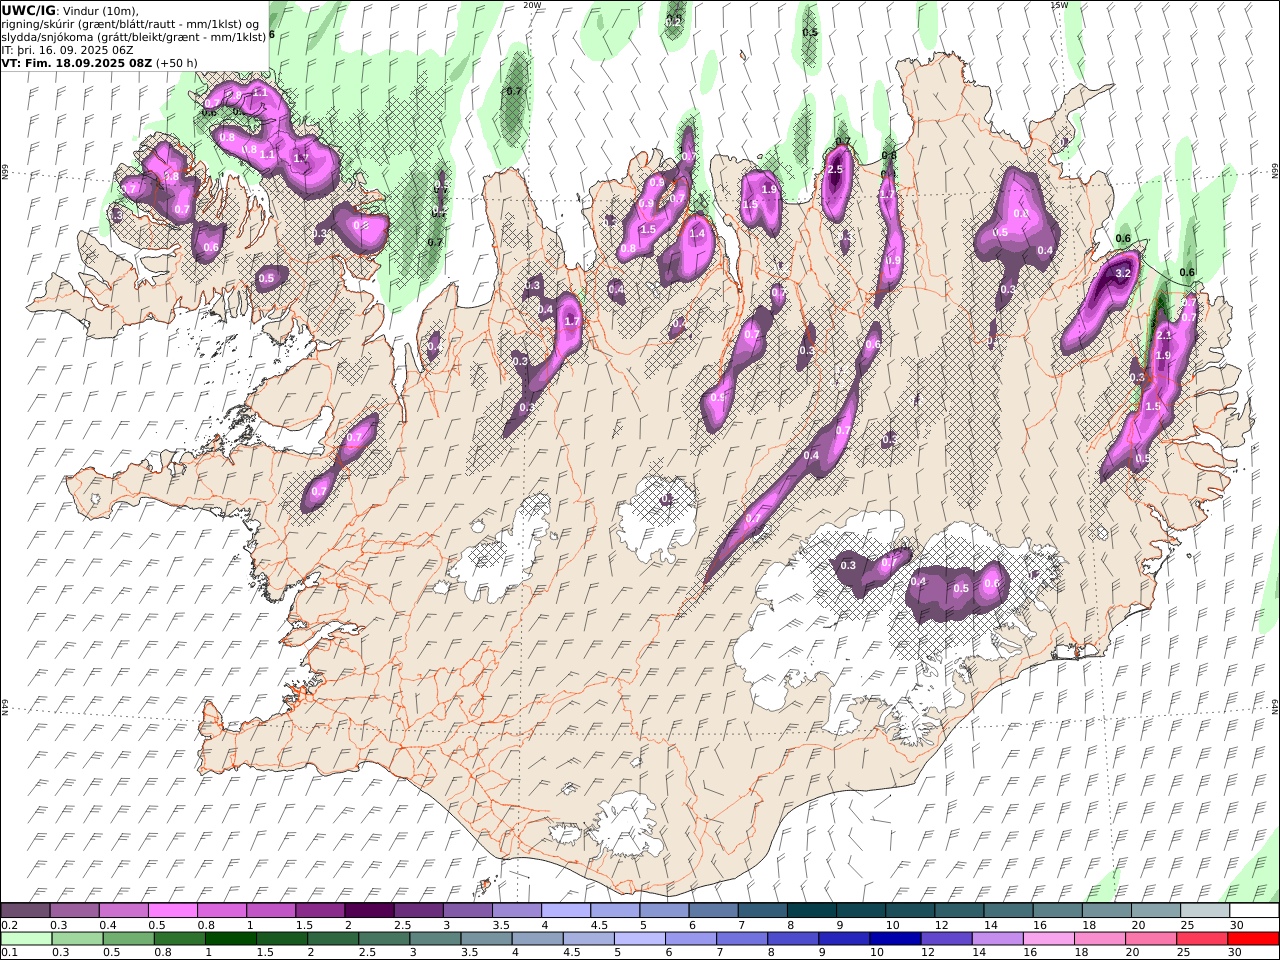Click the gray-blue 4 swatch on the rain scale
The height and width of the screenshot is (960, 1280).
(537, 939)
